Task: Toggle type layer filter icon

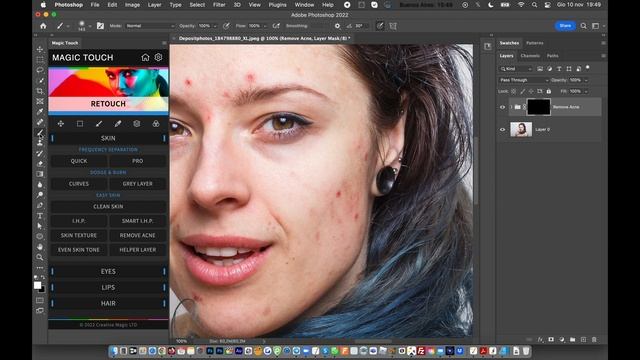Action: point(559,69)
